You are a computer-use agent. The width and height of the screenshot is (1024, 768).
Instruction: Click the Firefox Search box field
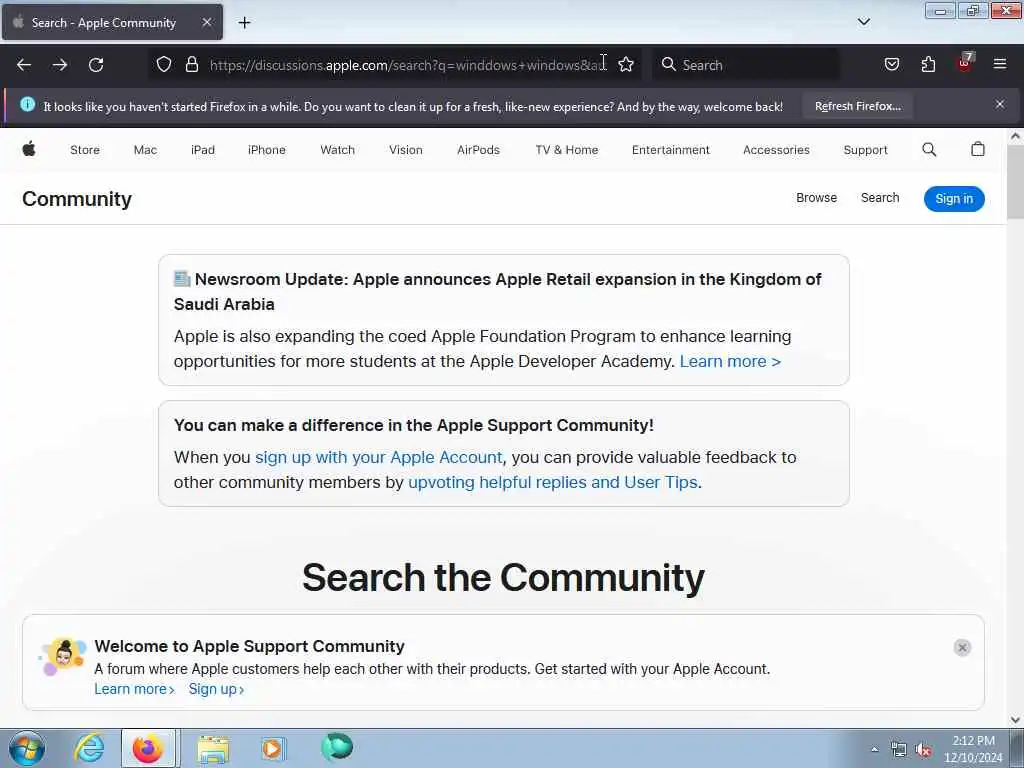tap(746, 65)
